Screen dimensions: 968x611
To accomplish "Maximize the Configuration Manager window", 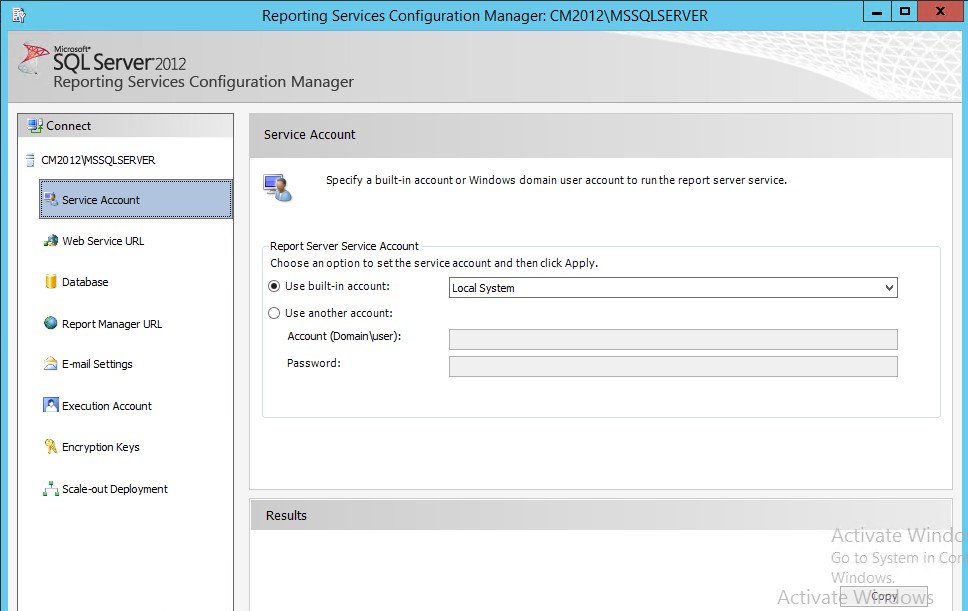I will click(x=905, y=11).
